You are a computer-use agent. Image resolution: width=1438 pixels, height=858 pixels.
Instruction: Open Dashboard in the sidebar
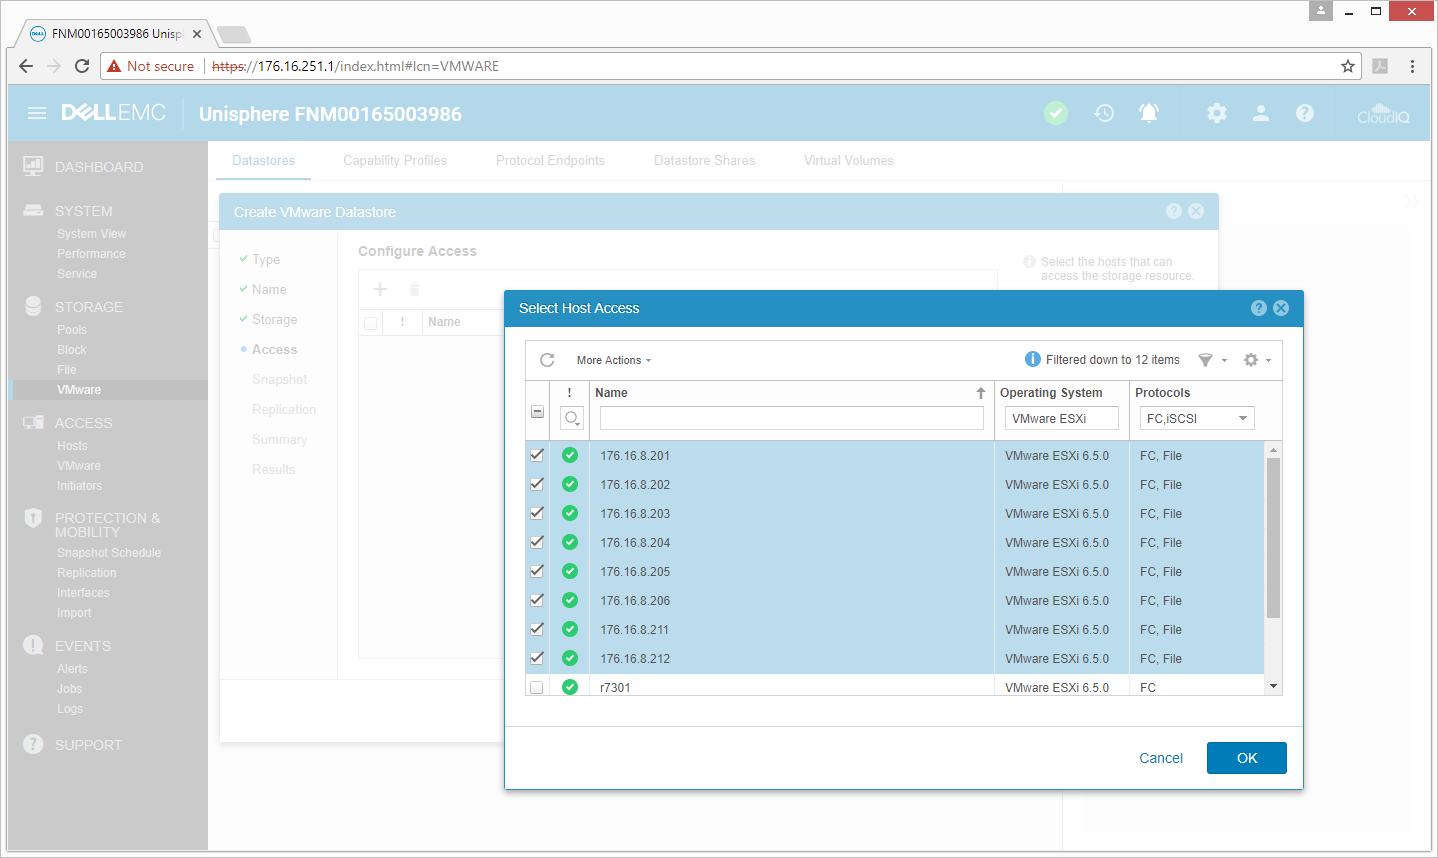pos(99,167)
